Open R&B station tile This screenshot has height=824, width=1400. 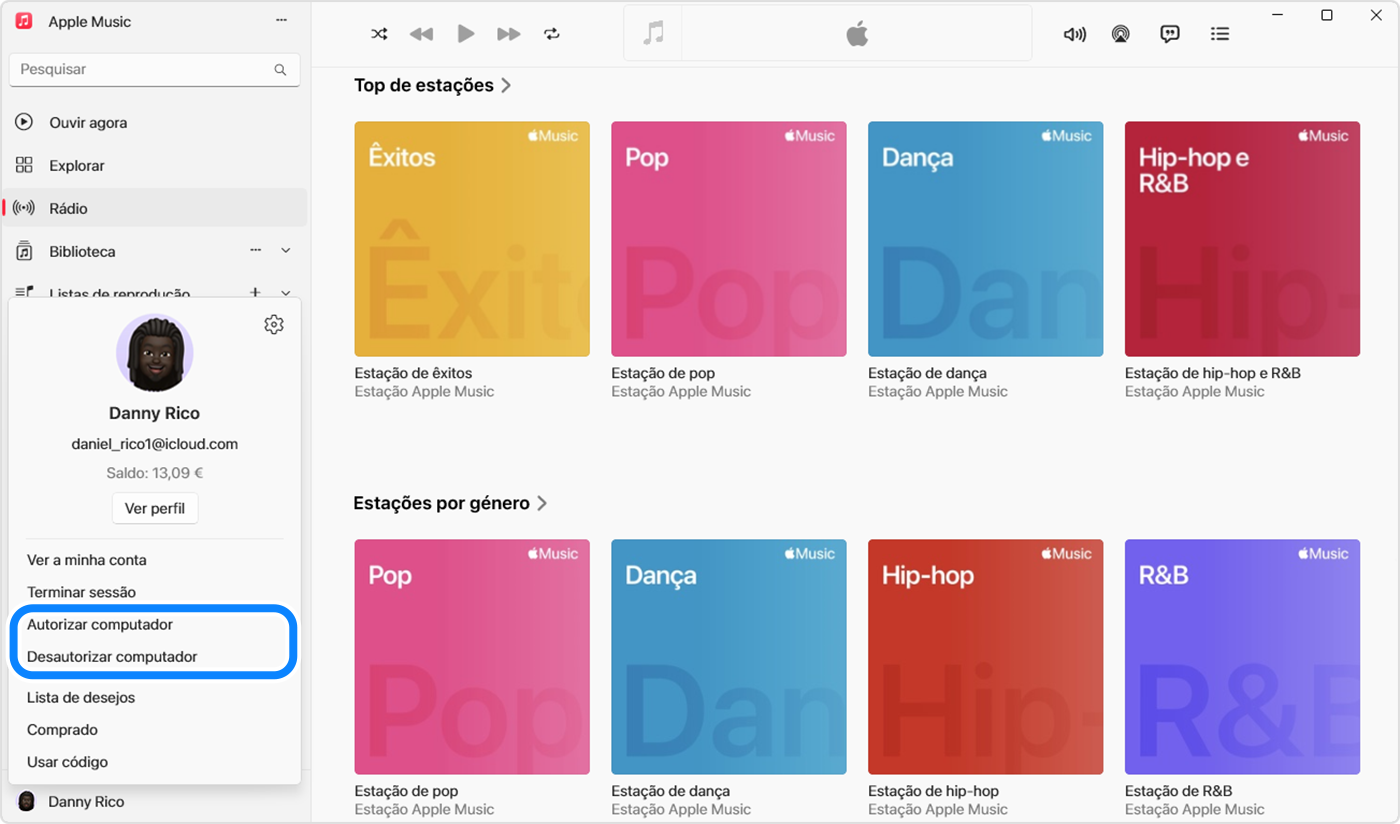point(1243,657)
